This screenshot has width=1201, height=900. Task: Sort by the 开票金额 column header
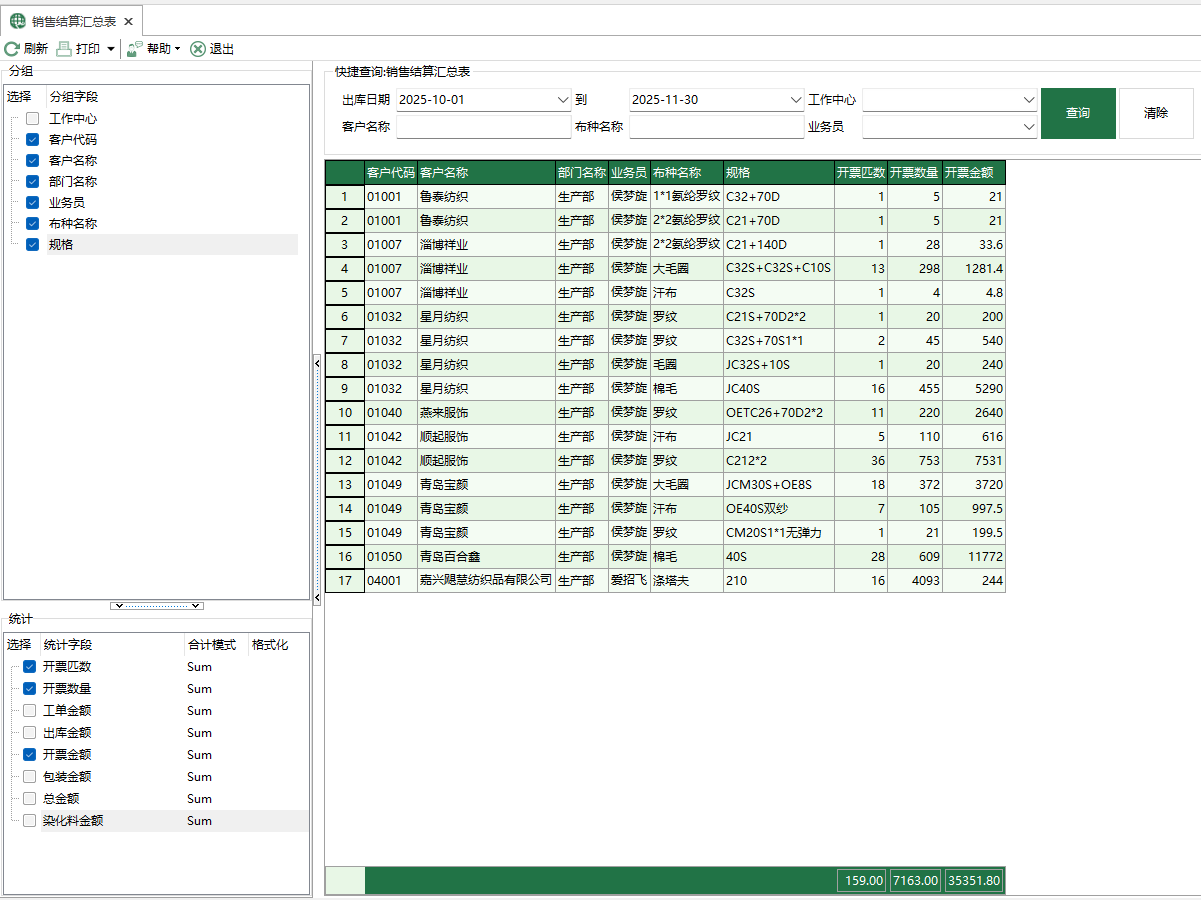tap(973, 172)
